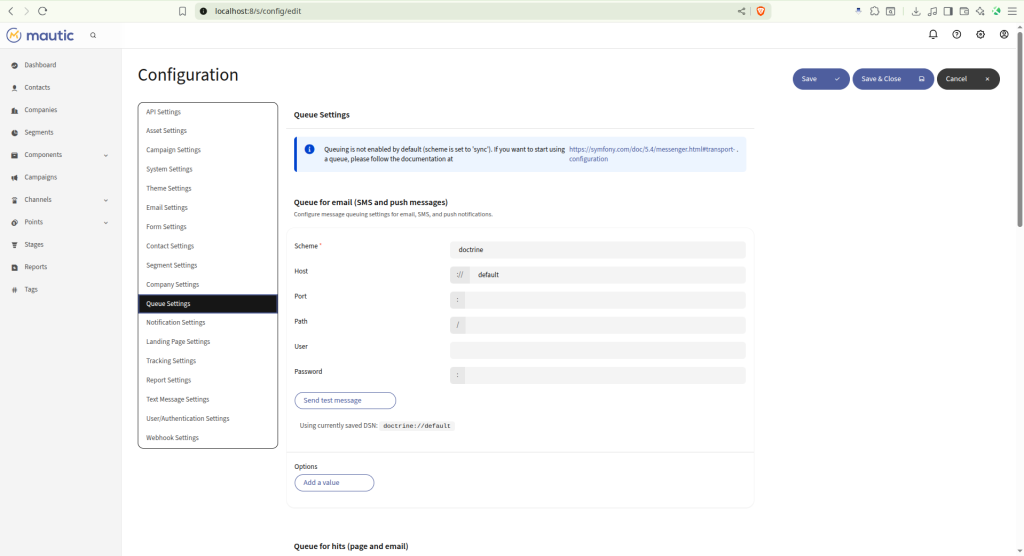Open Dashboard from the sidebar

[40, 65]
